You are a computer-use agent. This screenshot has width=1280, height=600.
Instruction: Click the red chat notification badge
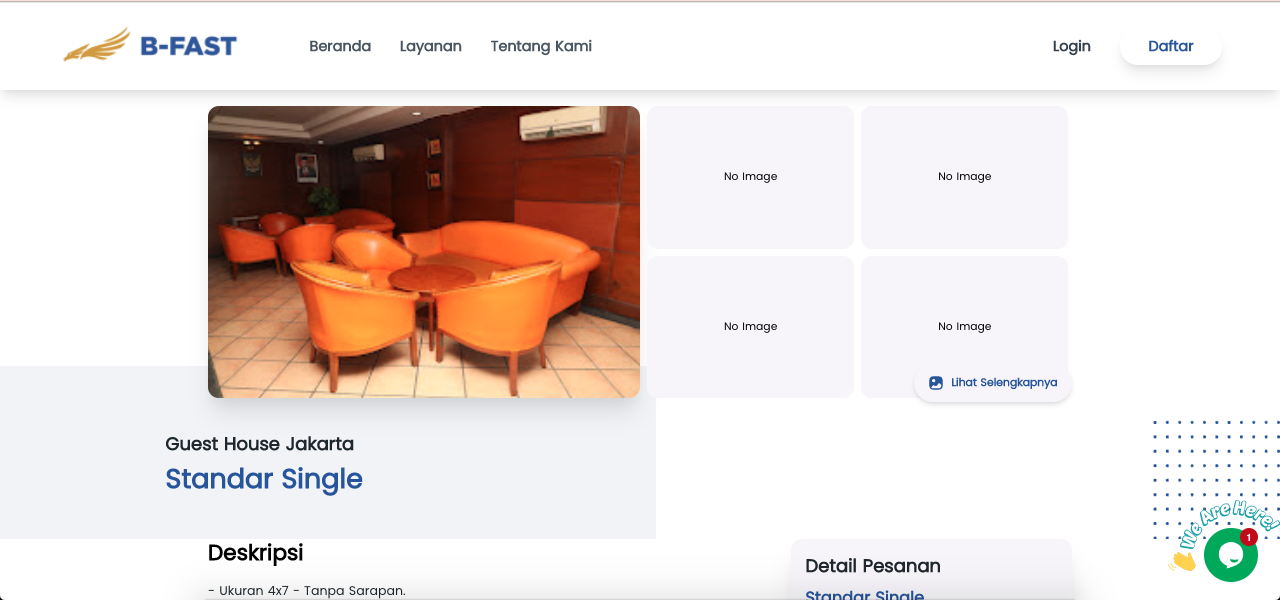[x=1248, y=537]
